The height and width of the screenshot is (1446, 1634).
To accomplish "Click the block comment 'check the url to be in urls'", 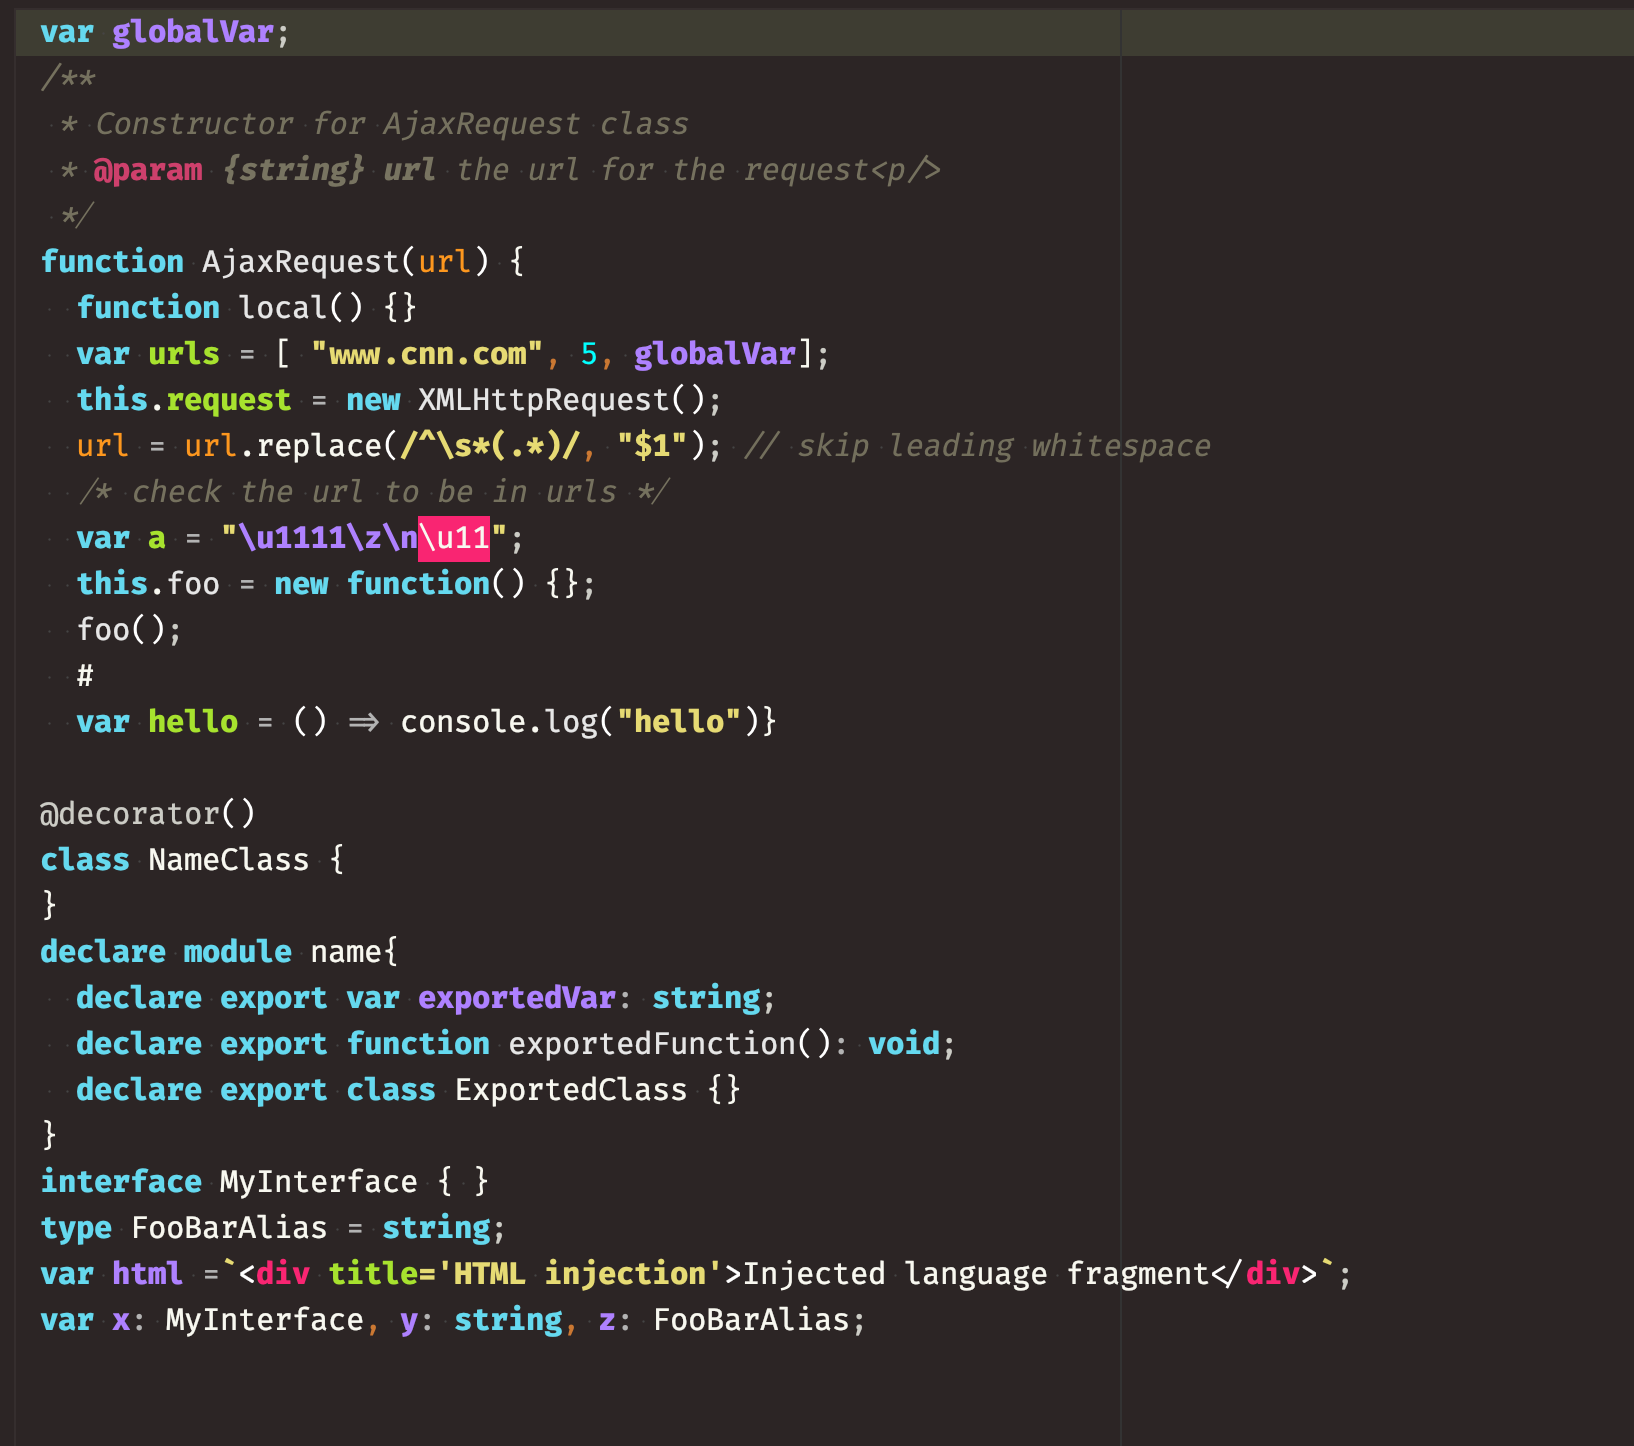I will click(373, 492).
